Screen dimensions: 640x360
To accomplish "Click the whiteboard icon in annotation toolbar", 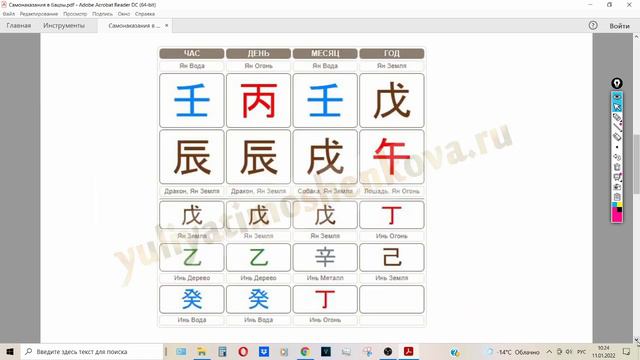I will coord(617,177).
